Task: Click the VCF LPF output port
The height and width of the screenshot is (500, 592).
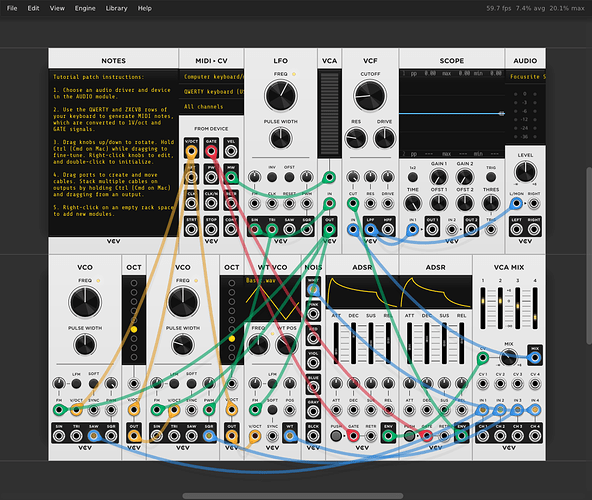Action: tap(370, 229)
